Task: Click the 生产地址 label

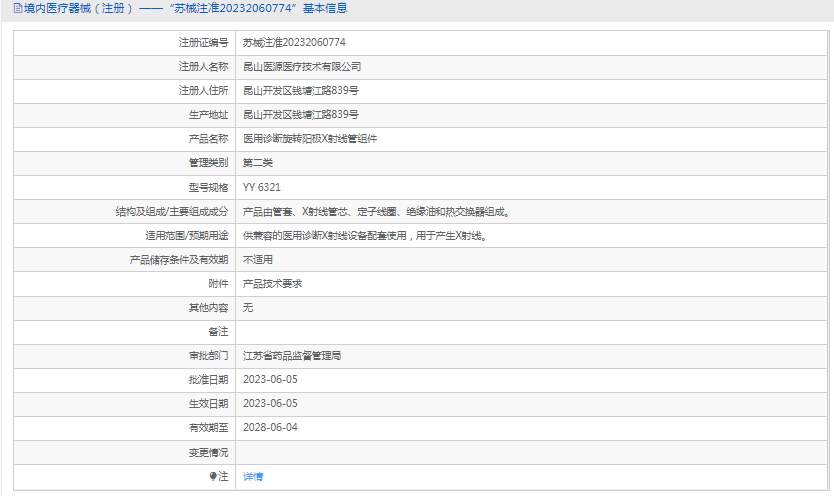Action: (x=208, y=114)
